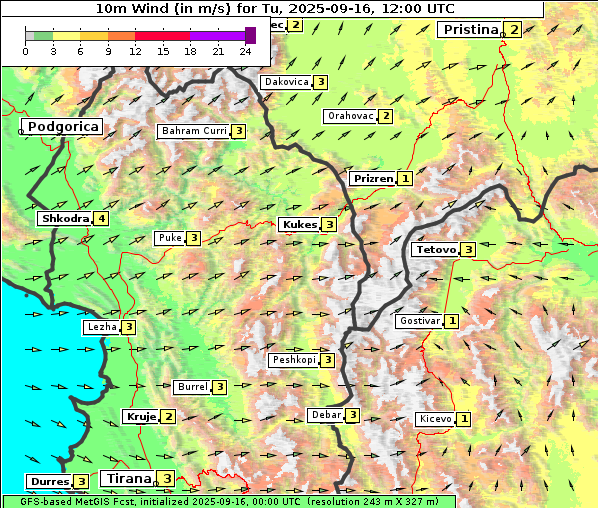Viewport: 598px width, 508px height.
Task: Click the Peshkopi town label
Action: click(294, 360)
